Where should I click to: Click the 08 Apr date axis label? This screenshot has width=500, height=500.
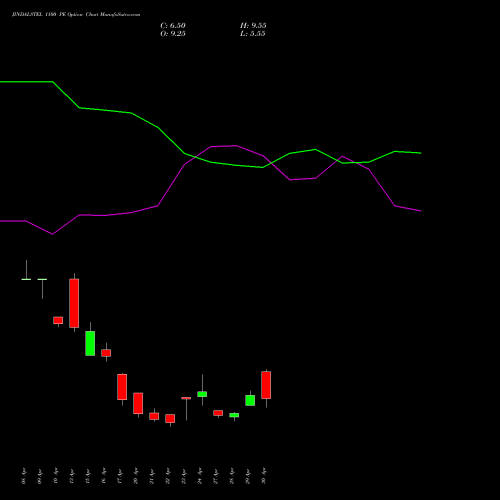pos(24,476)
